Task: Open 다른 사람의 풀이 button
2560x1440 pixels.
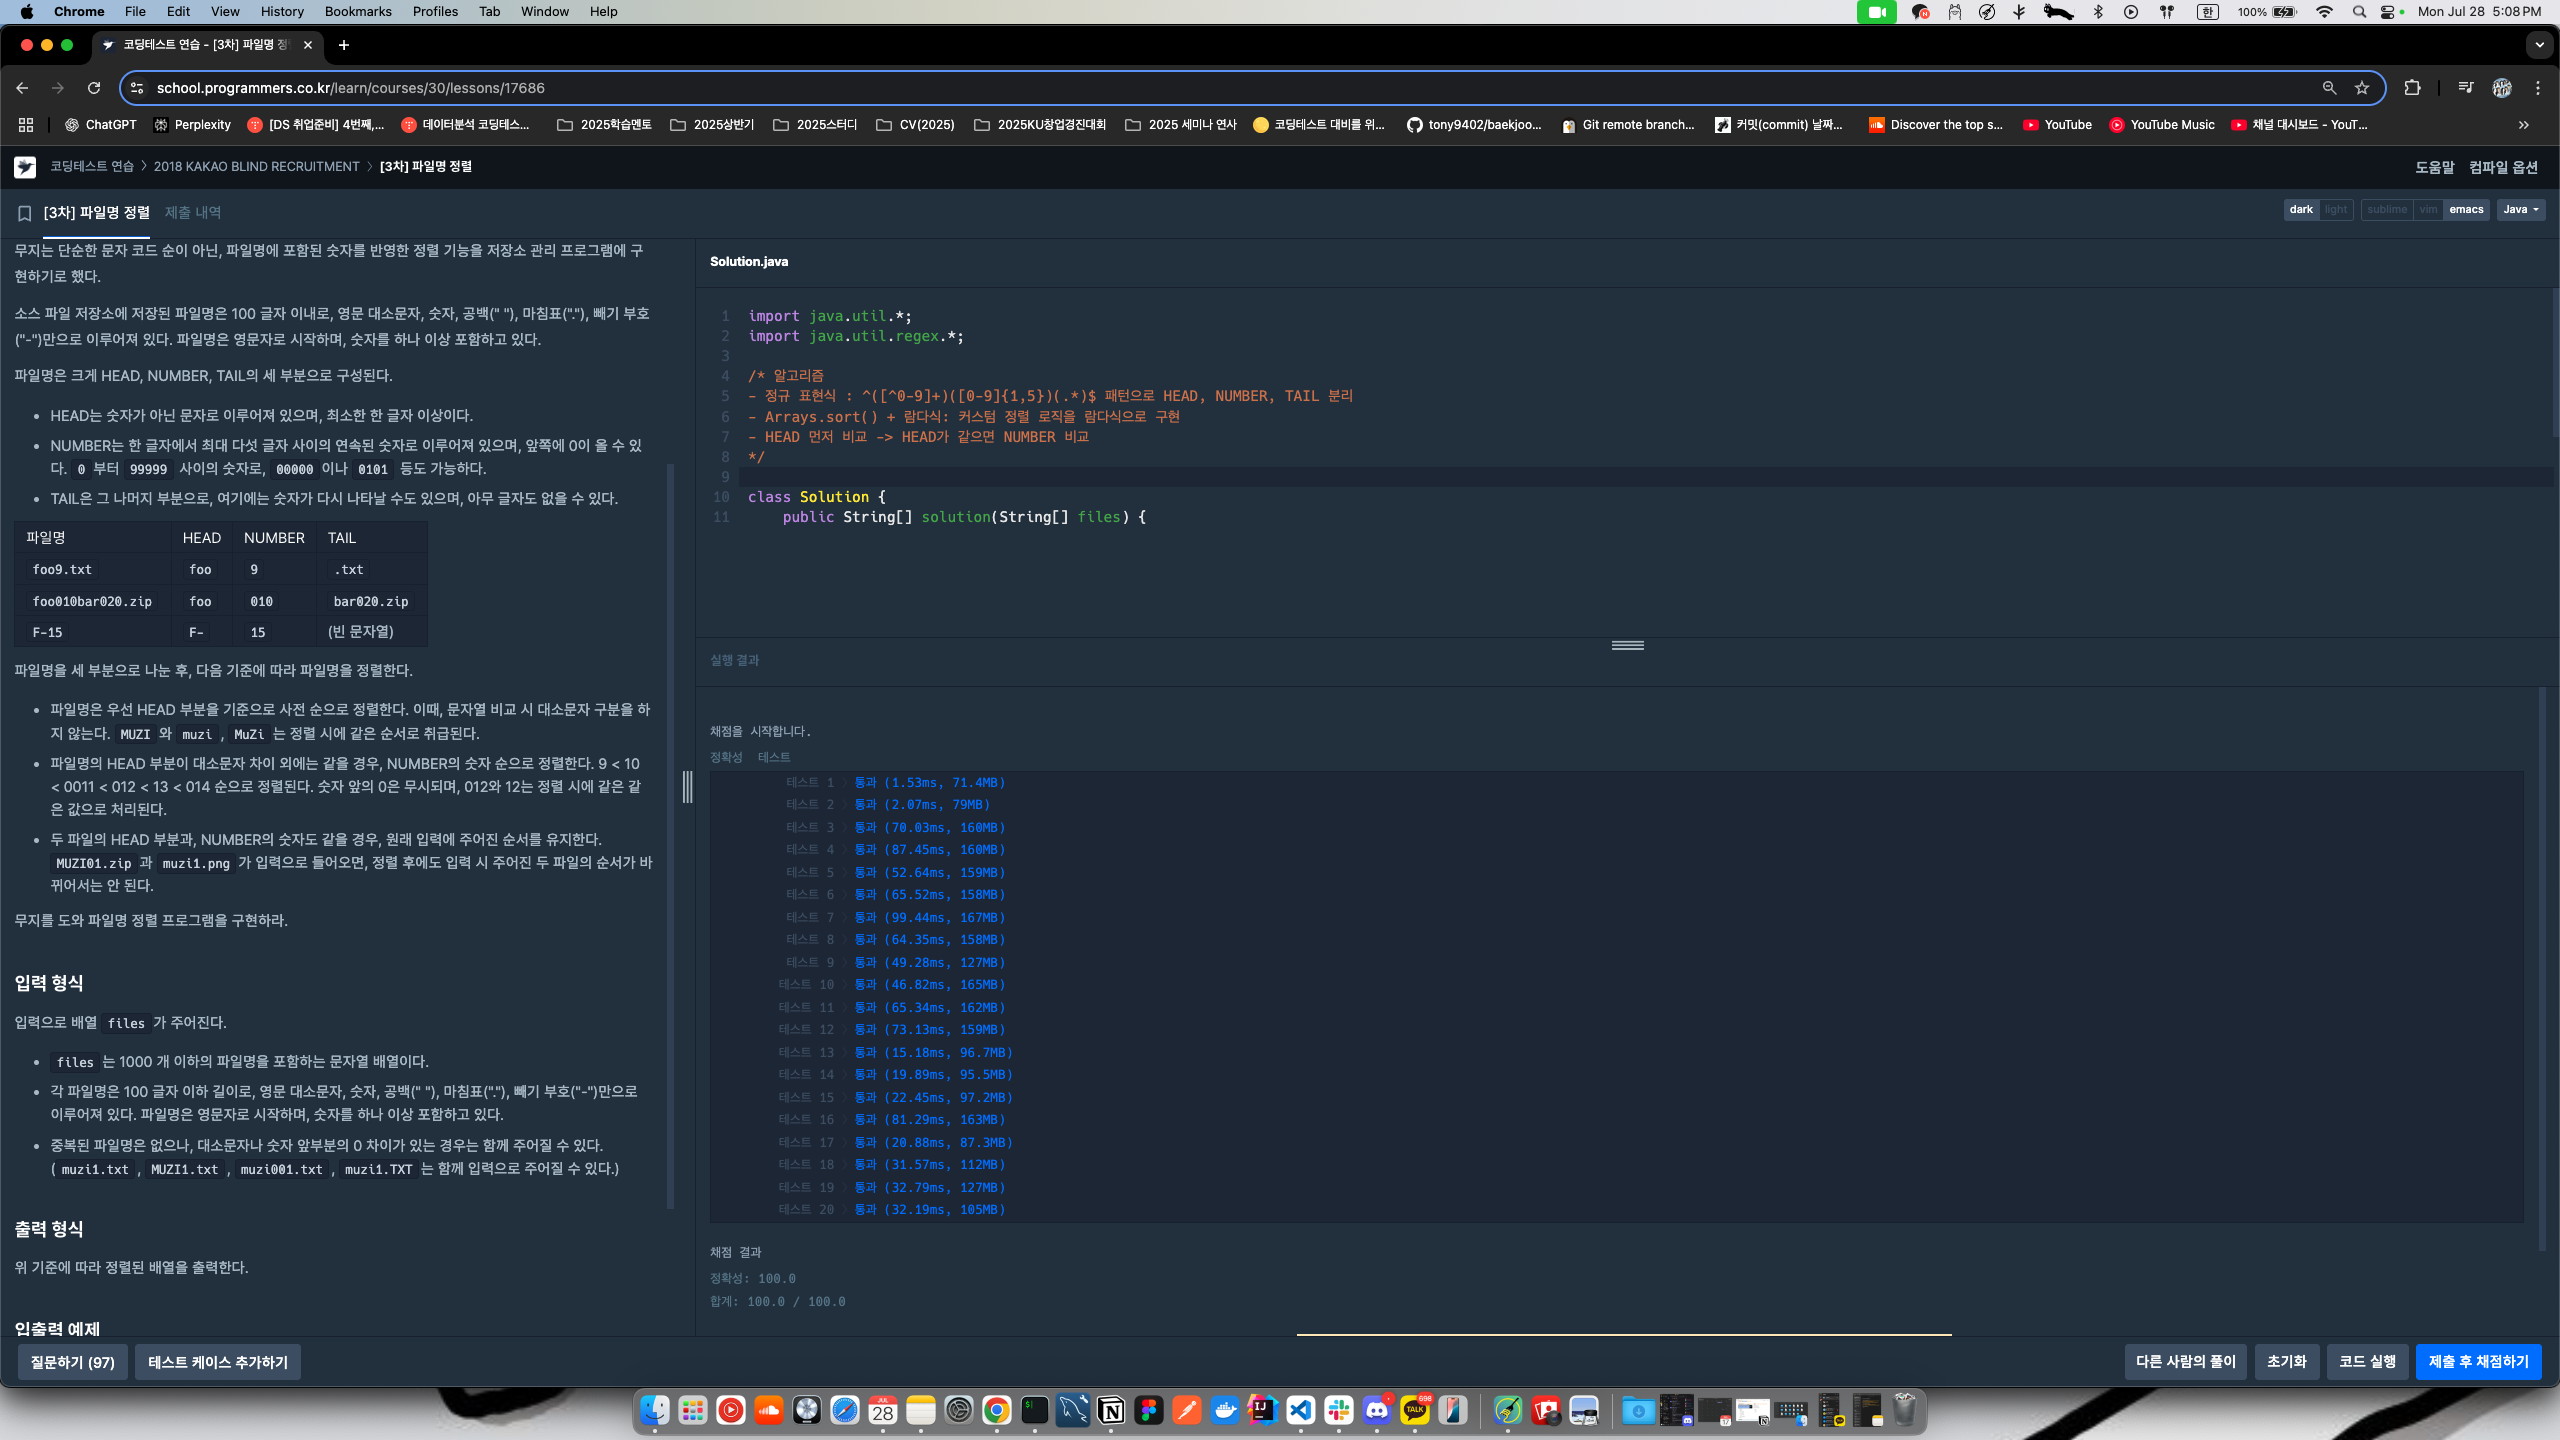Action: pos(2186,1362)
